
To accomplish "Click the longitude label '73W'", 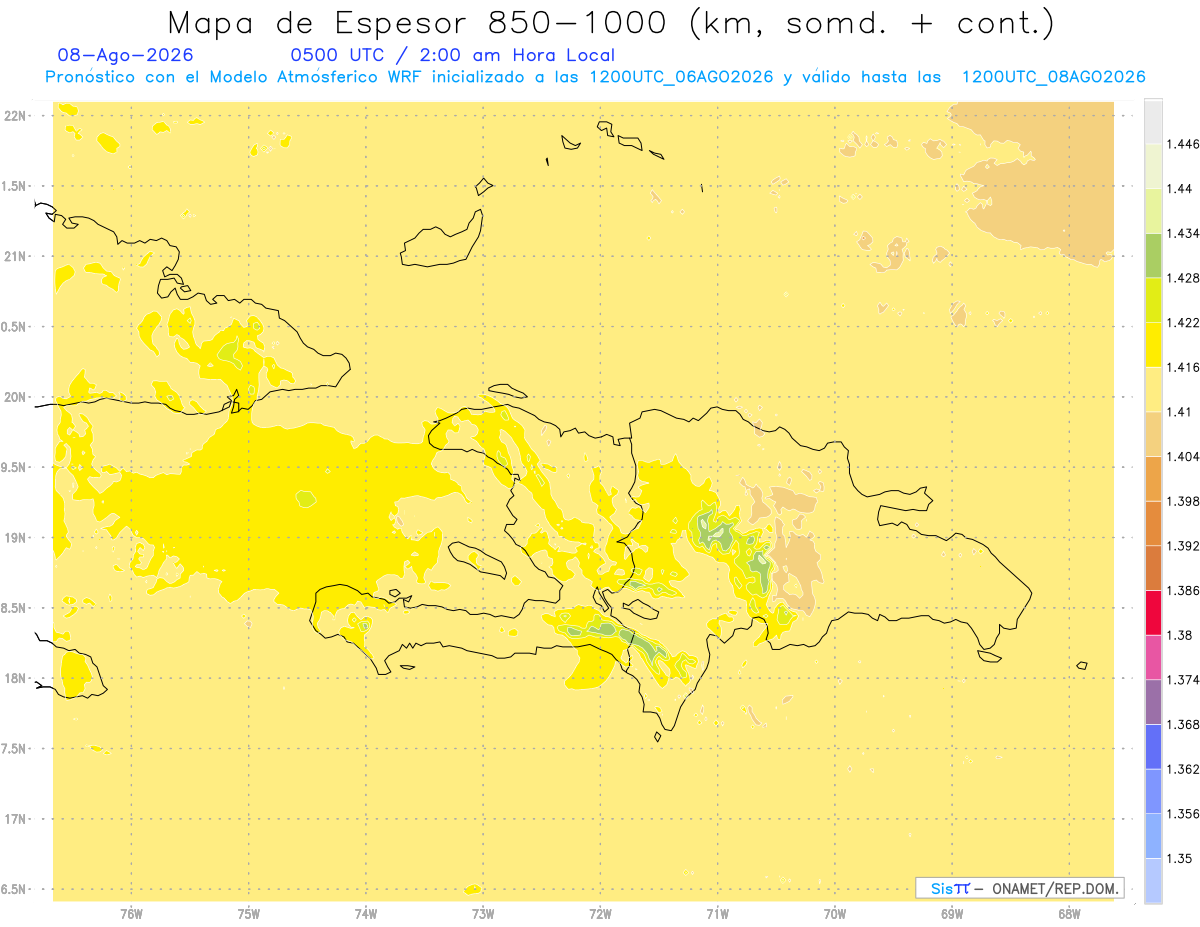I will [x=483, y=913].
